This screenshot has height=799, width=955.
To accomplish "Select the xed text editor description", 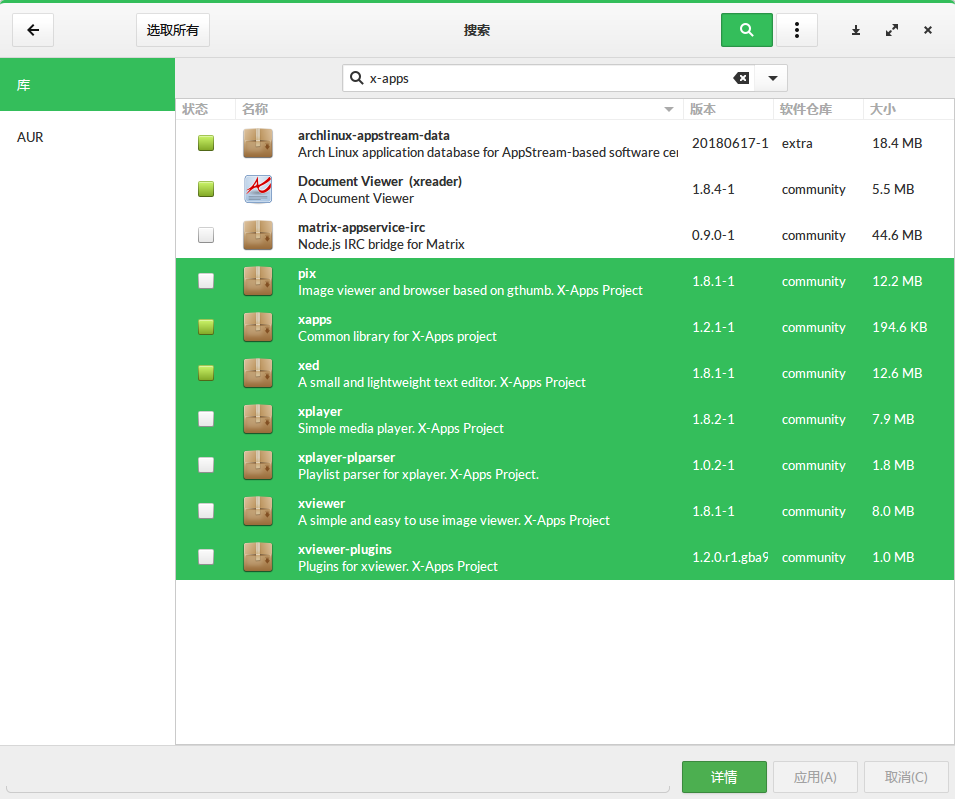I will [x=442, y=382].
